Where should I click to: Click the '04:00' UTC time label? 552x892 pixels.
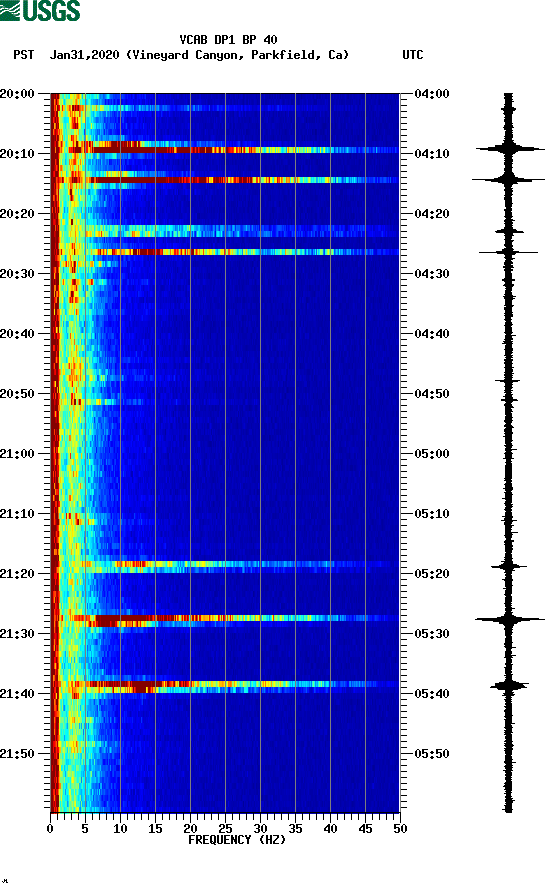[432, 94]
